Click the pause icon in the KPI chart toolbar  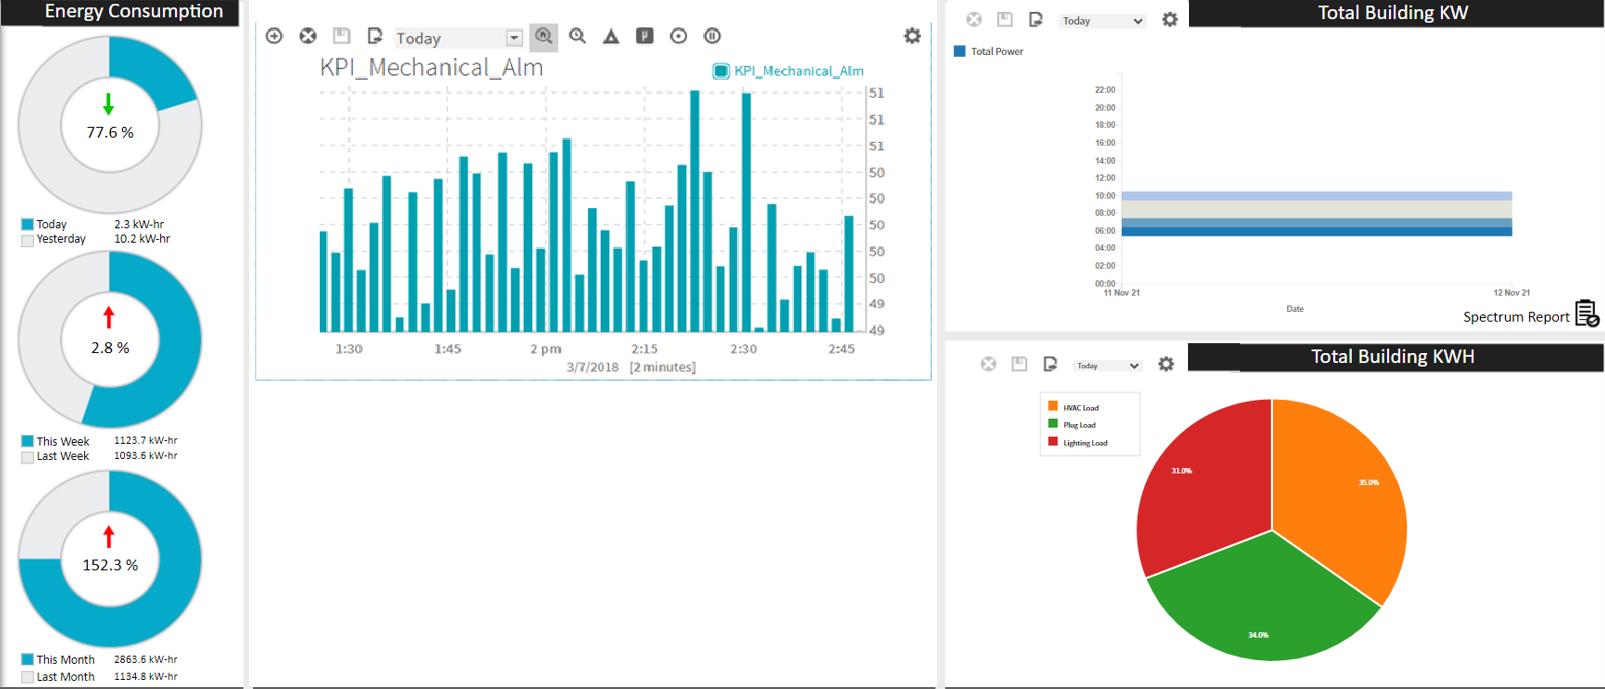coord(712,36)
